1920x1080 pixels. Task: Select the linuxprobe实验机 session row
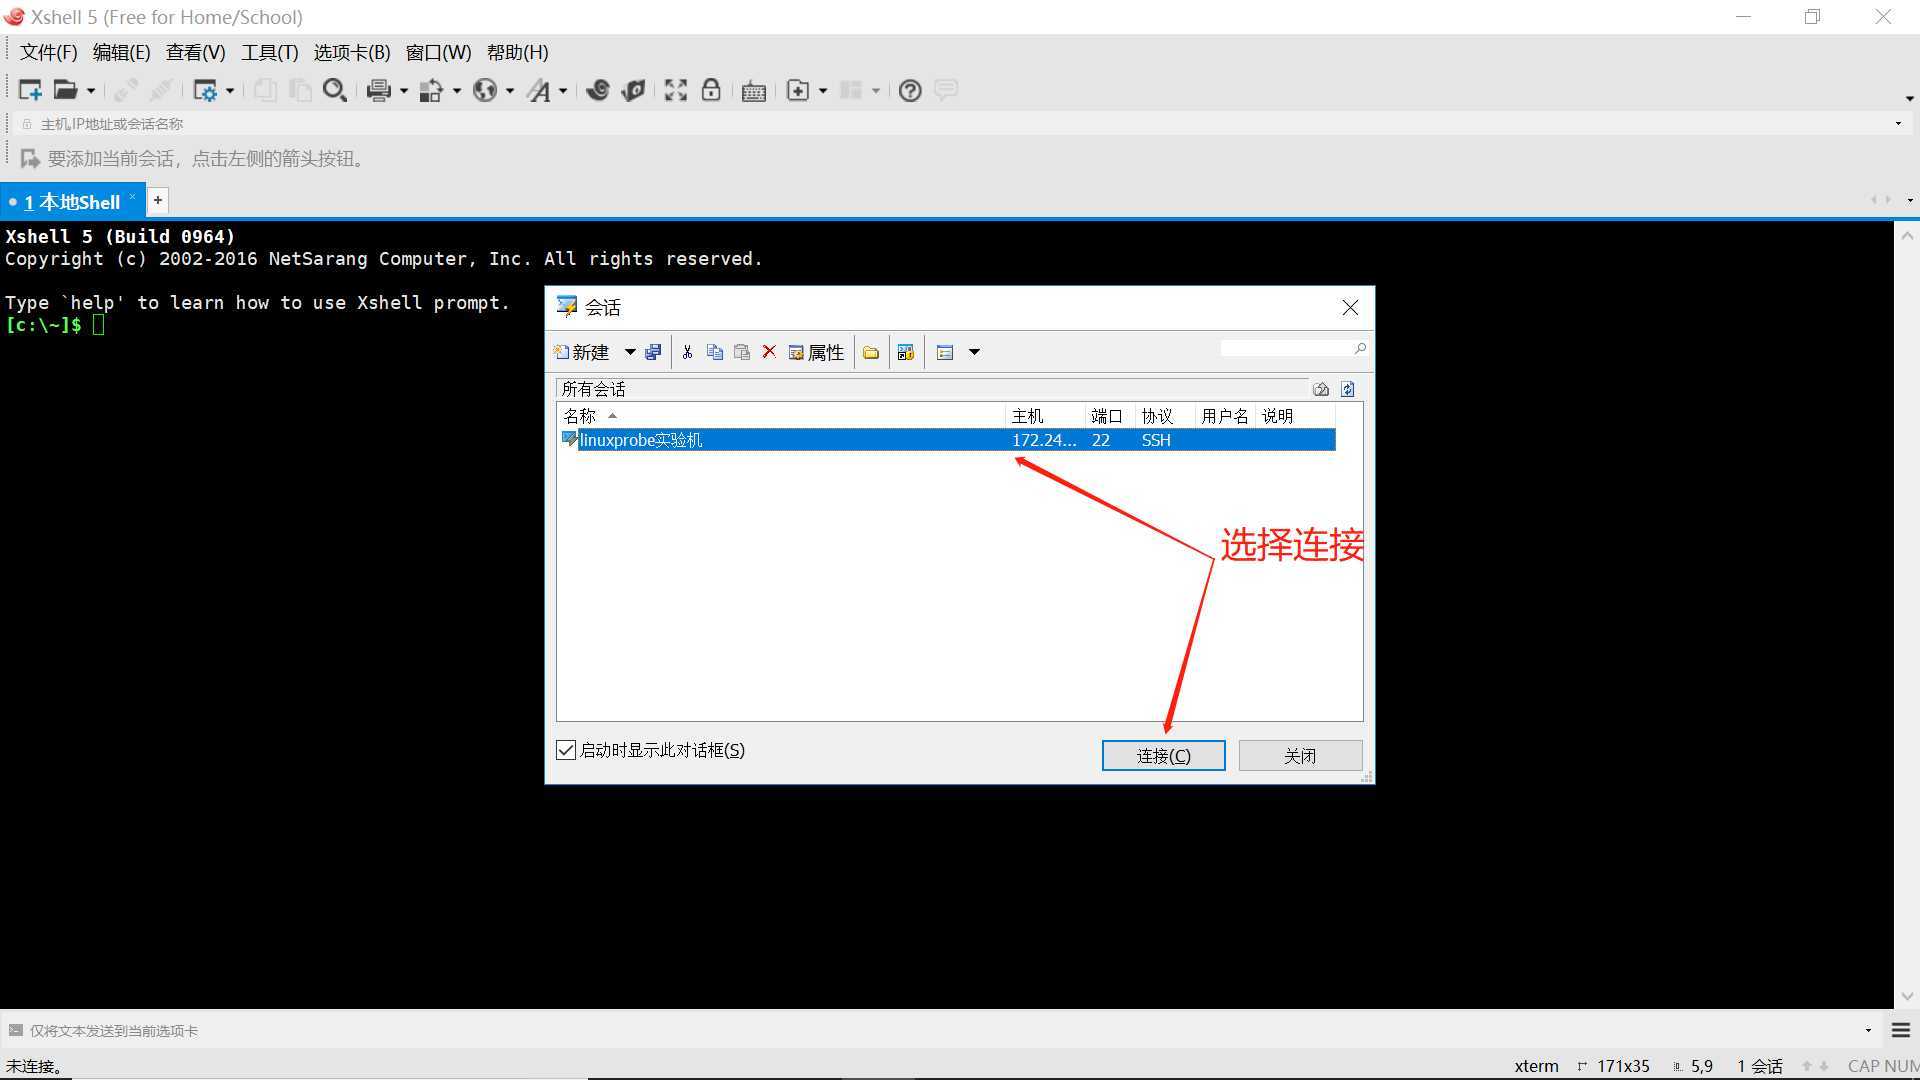[x=947, y=440]
